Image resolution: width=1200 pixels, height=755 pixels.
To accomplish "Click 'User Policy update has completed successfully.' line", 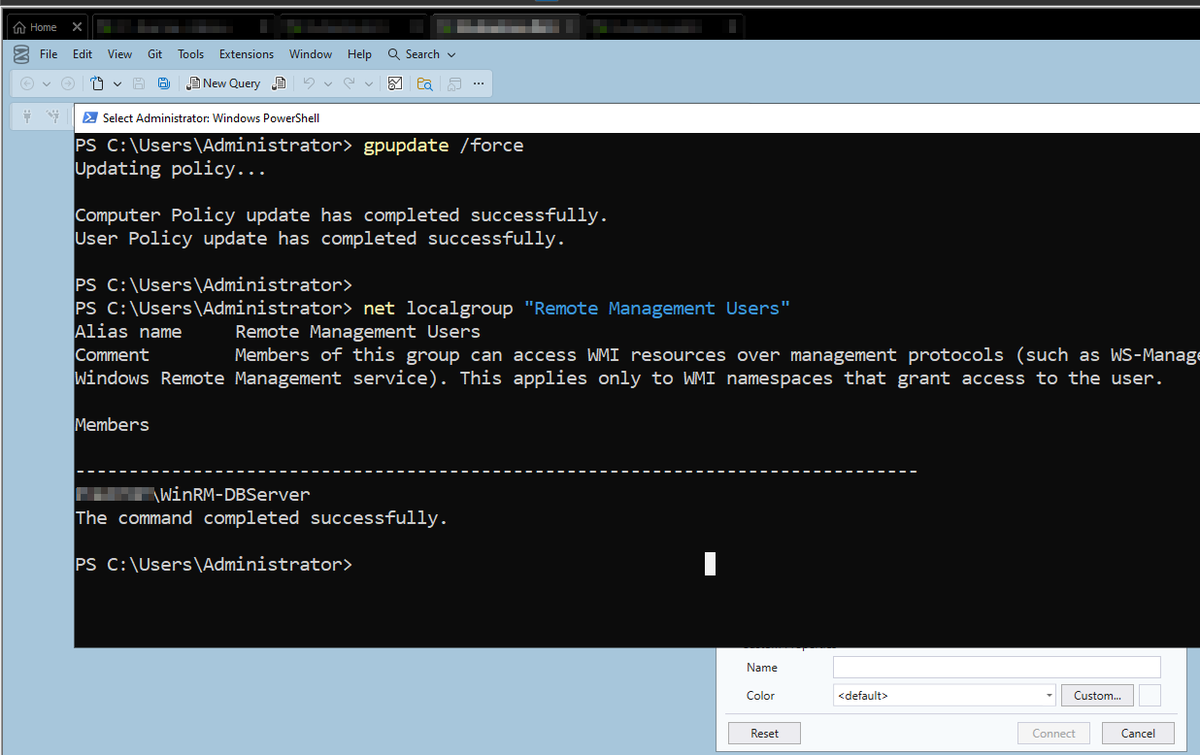I will click(x=320, y=238).
